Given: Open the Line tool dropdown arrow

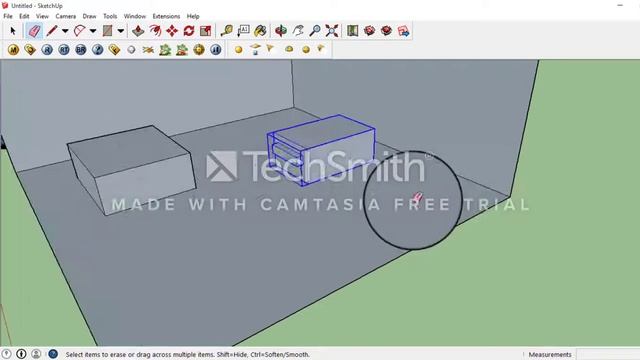Looking at the screenshot, I should click(x=65, y=31).
